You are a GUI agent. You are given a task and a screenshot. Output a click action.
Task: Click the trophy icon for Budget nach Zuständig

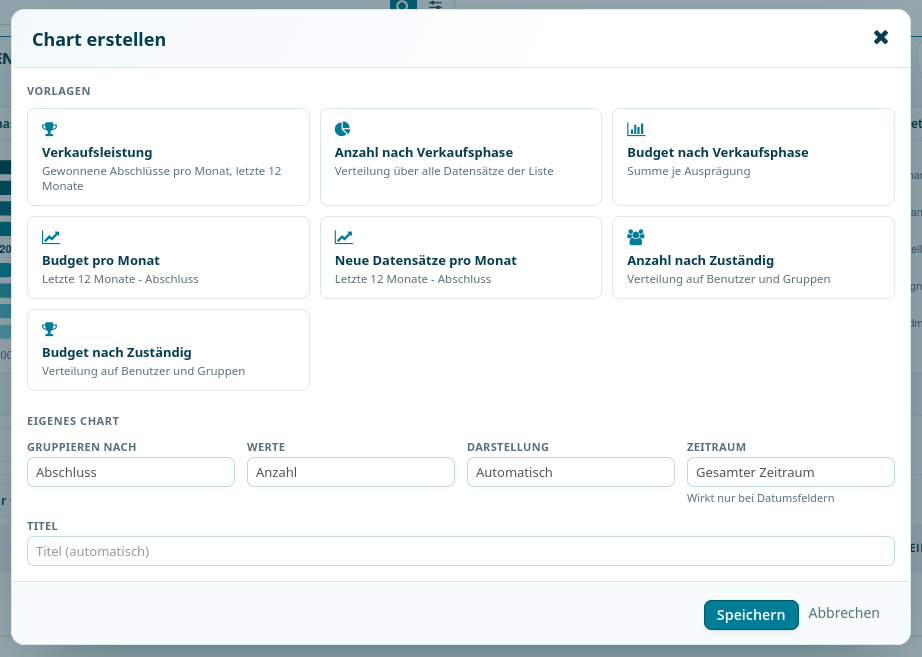49,329
